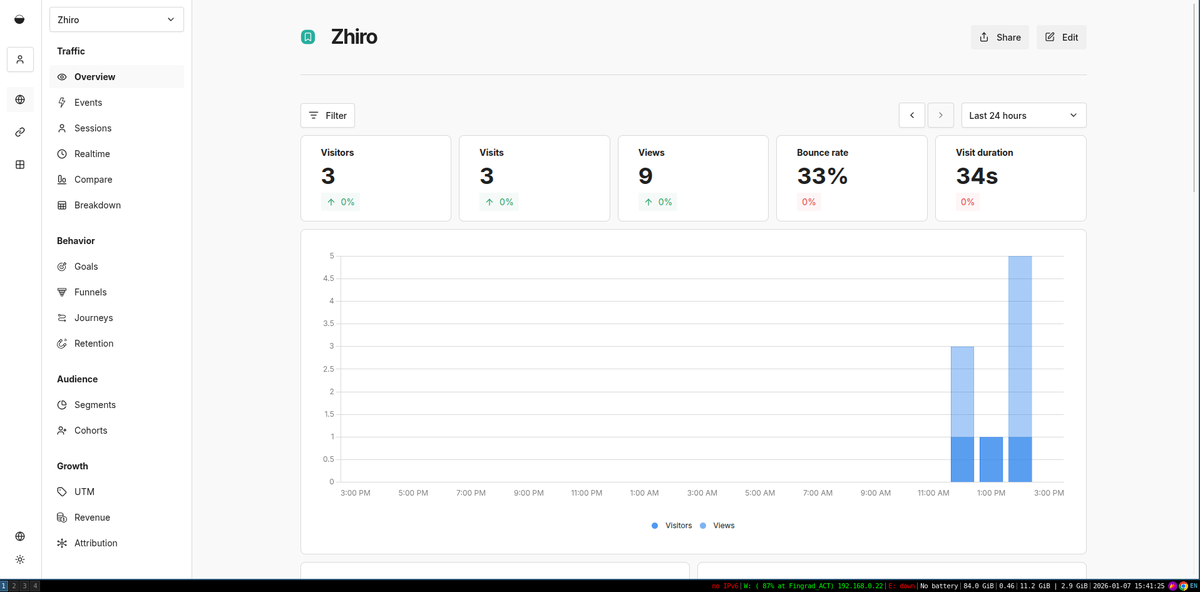
Task: Click the Views metric card showing 9
Action: (693, 178)
